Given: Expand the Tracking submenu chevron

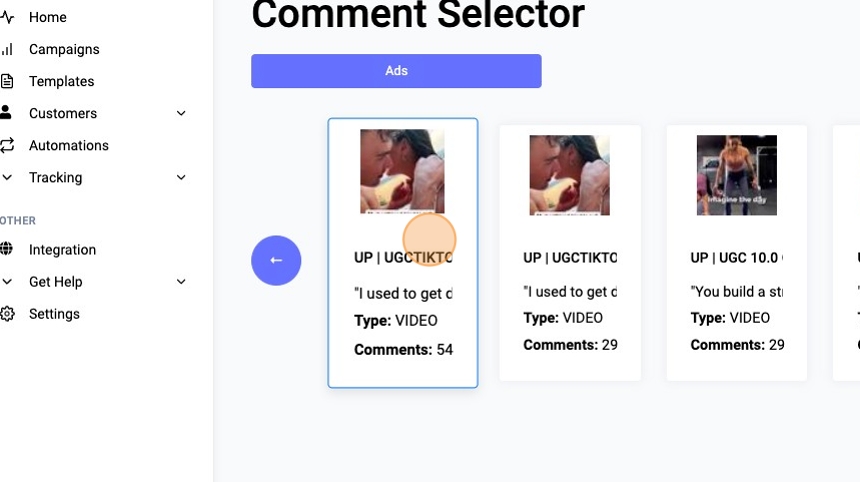Looking at the screenshot, I should point(181,177).
